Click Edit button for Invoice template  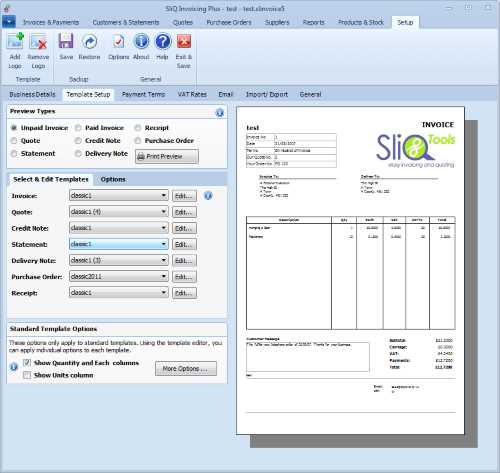[184, 196]
